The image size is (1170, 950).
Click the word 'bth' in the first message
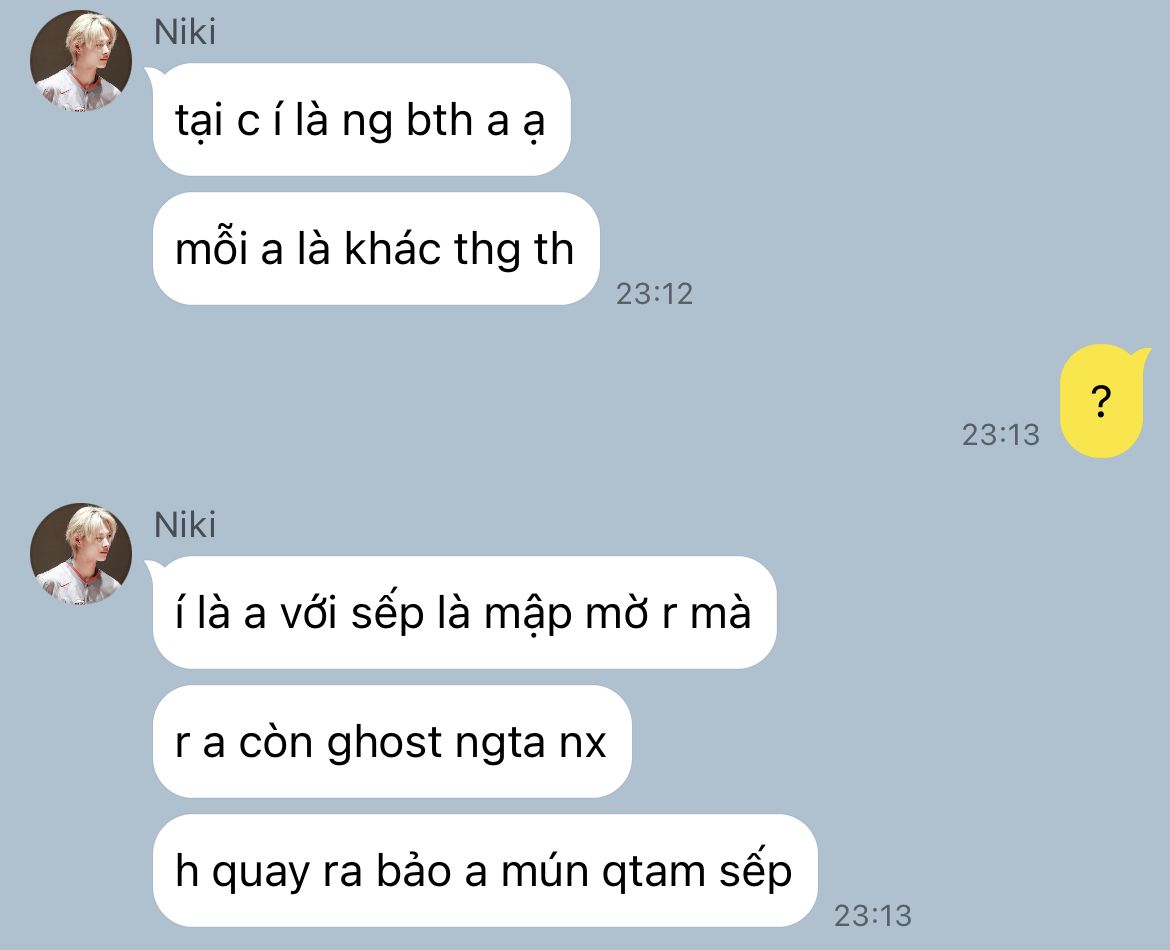pyautogui.click(x=439, y=119)
